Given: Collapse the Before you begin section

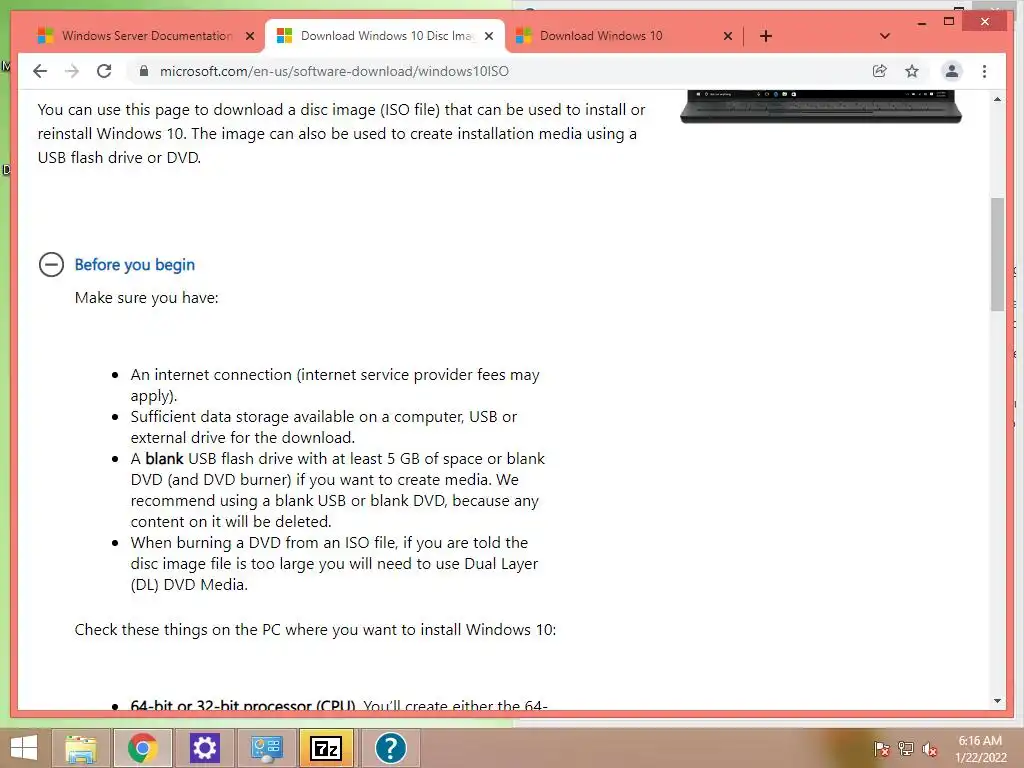Looking at the screenshot, I should (x=51, y=264).
